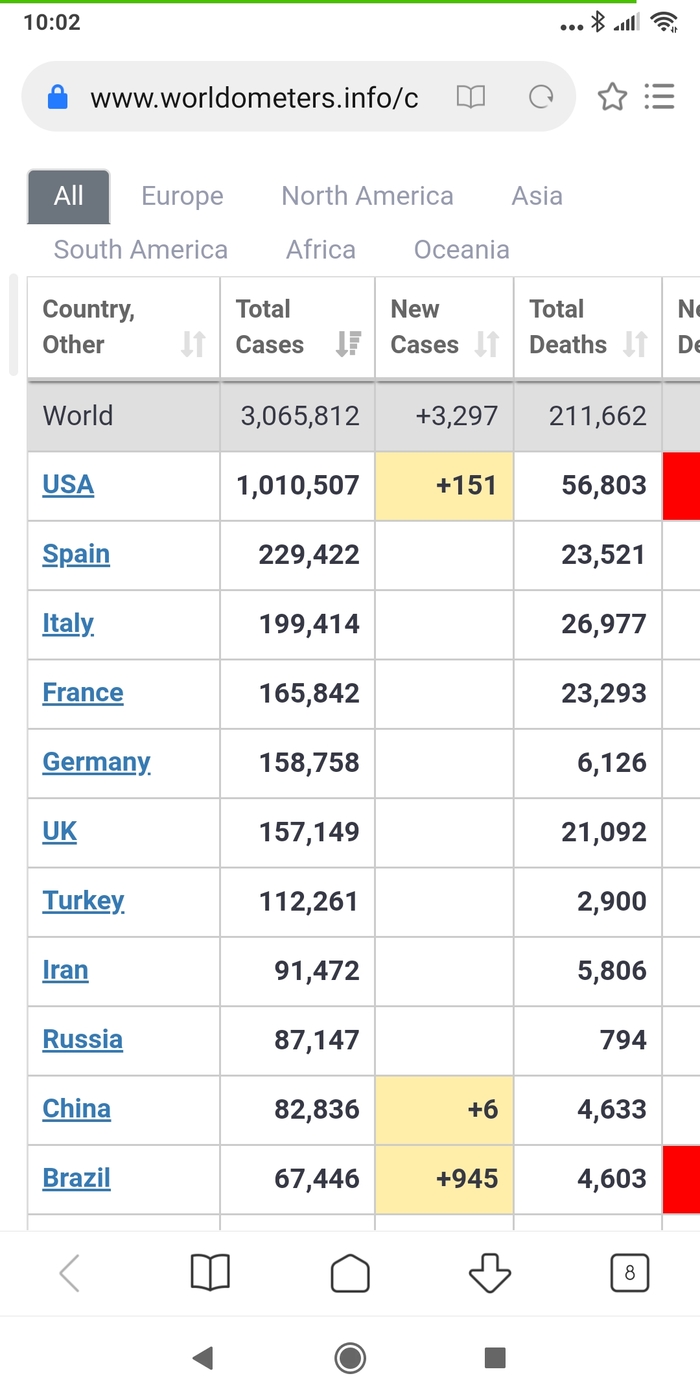Show the South America region tab
The height and width of the screenshot is (1400, 700).
point(141,250)
